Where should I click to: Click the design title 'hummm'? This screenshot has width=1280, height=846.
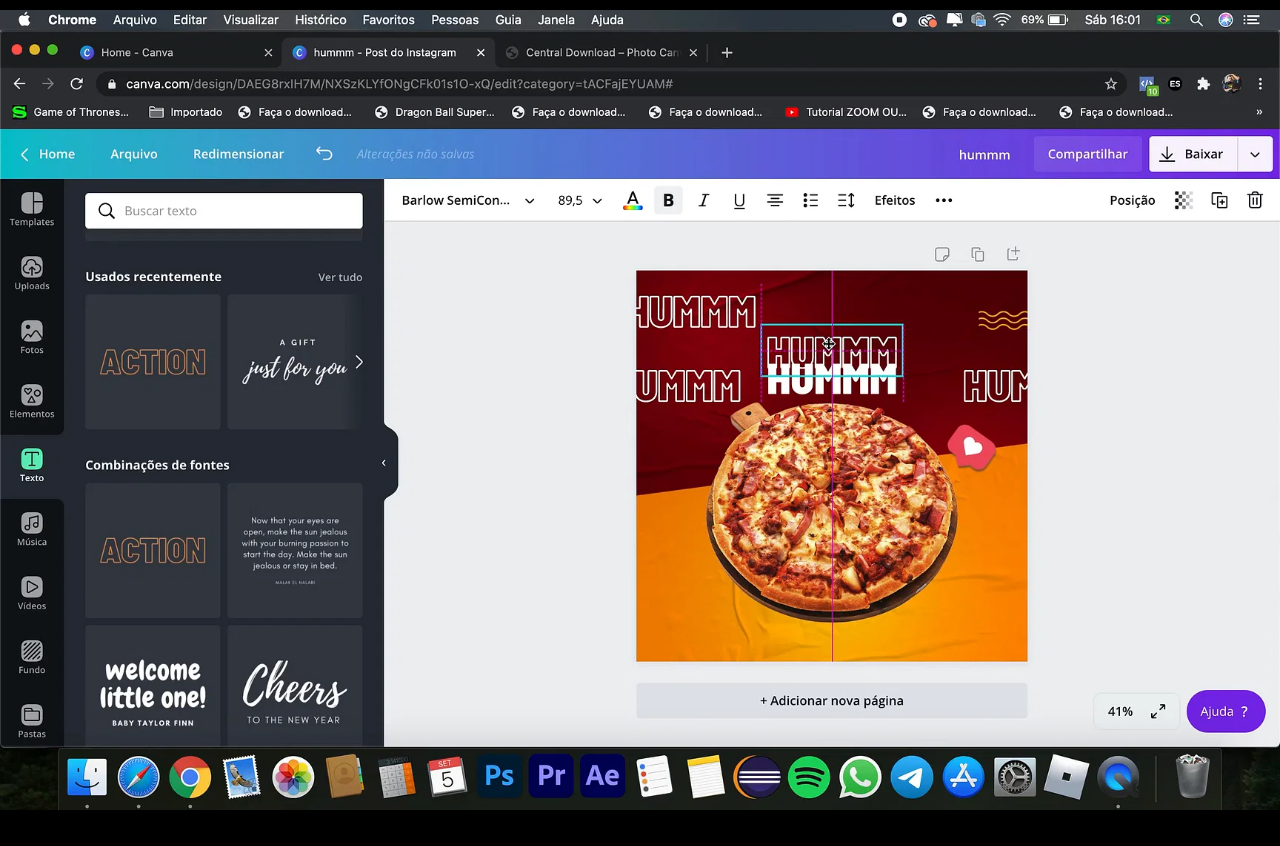(984, 154)
